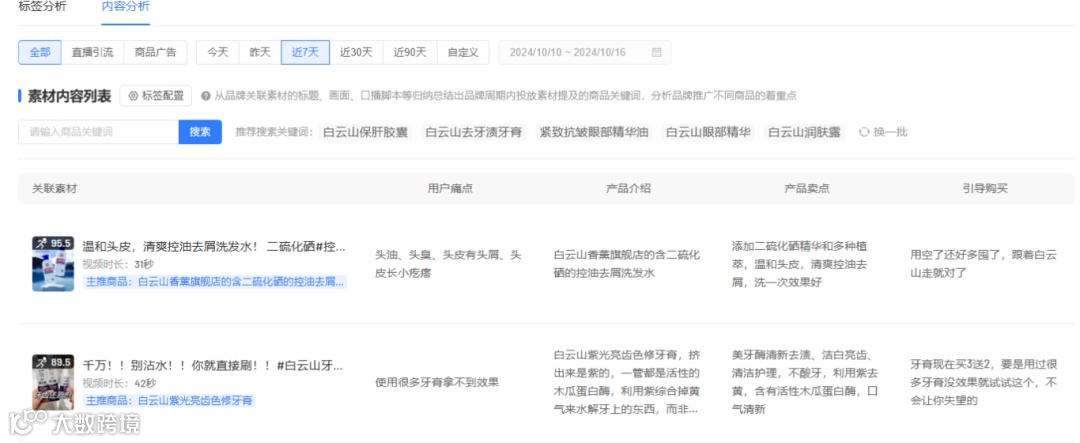Open the shampoo video thumbnail scored 95.5
The width and height of the screenshot is (1080, 443).
[x=53, y=264]
